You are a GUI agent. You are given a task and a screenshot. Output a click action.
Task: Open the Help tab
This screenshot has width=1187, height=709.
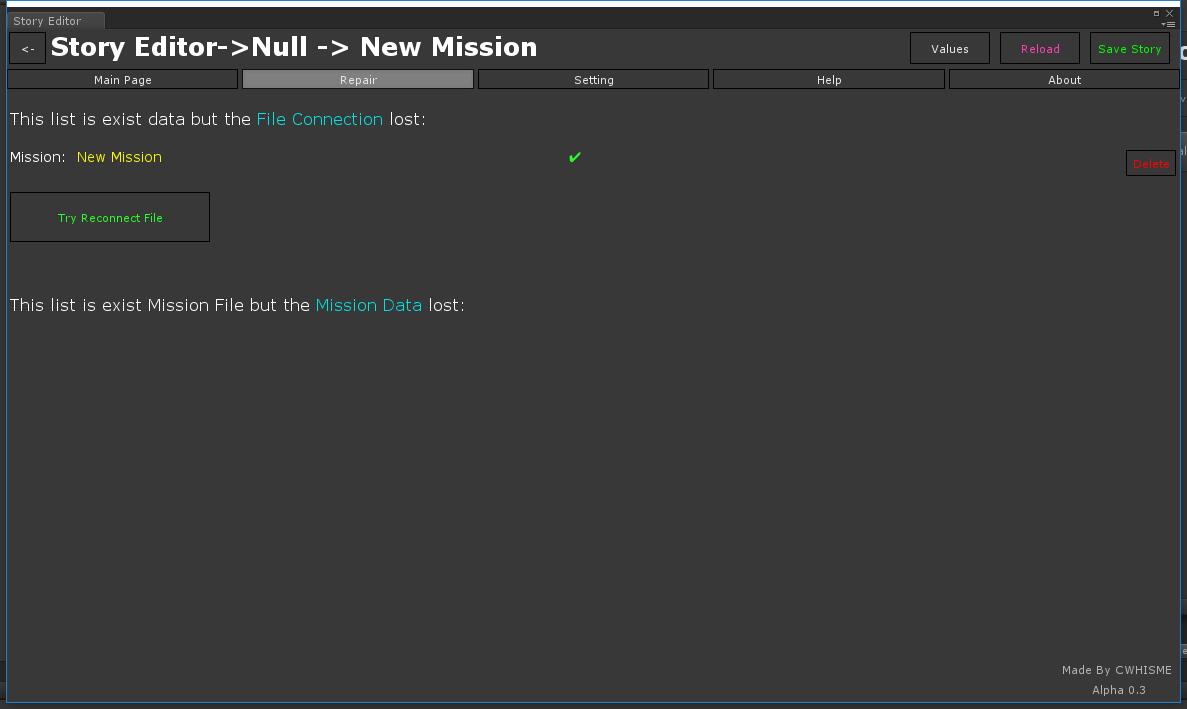(828, 80)
